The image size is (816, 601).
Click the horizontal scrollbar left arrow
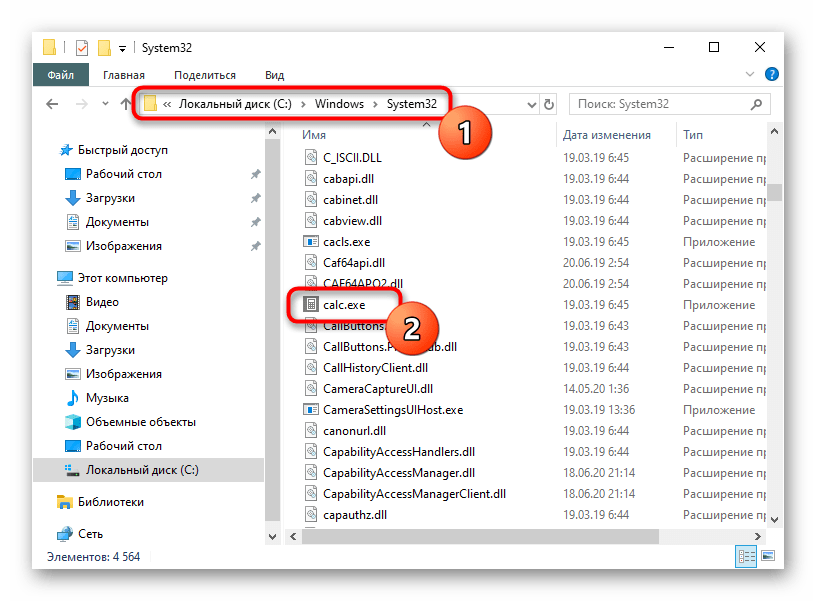click(x=293, y=536)
